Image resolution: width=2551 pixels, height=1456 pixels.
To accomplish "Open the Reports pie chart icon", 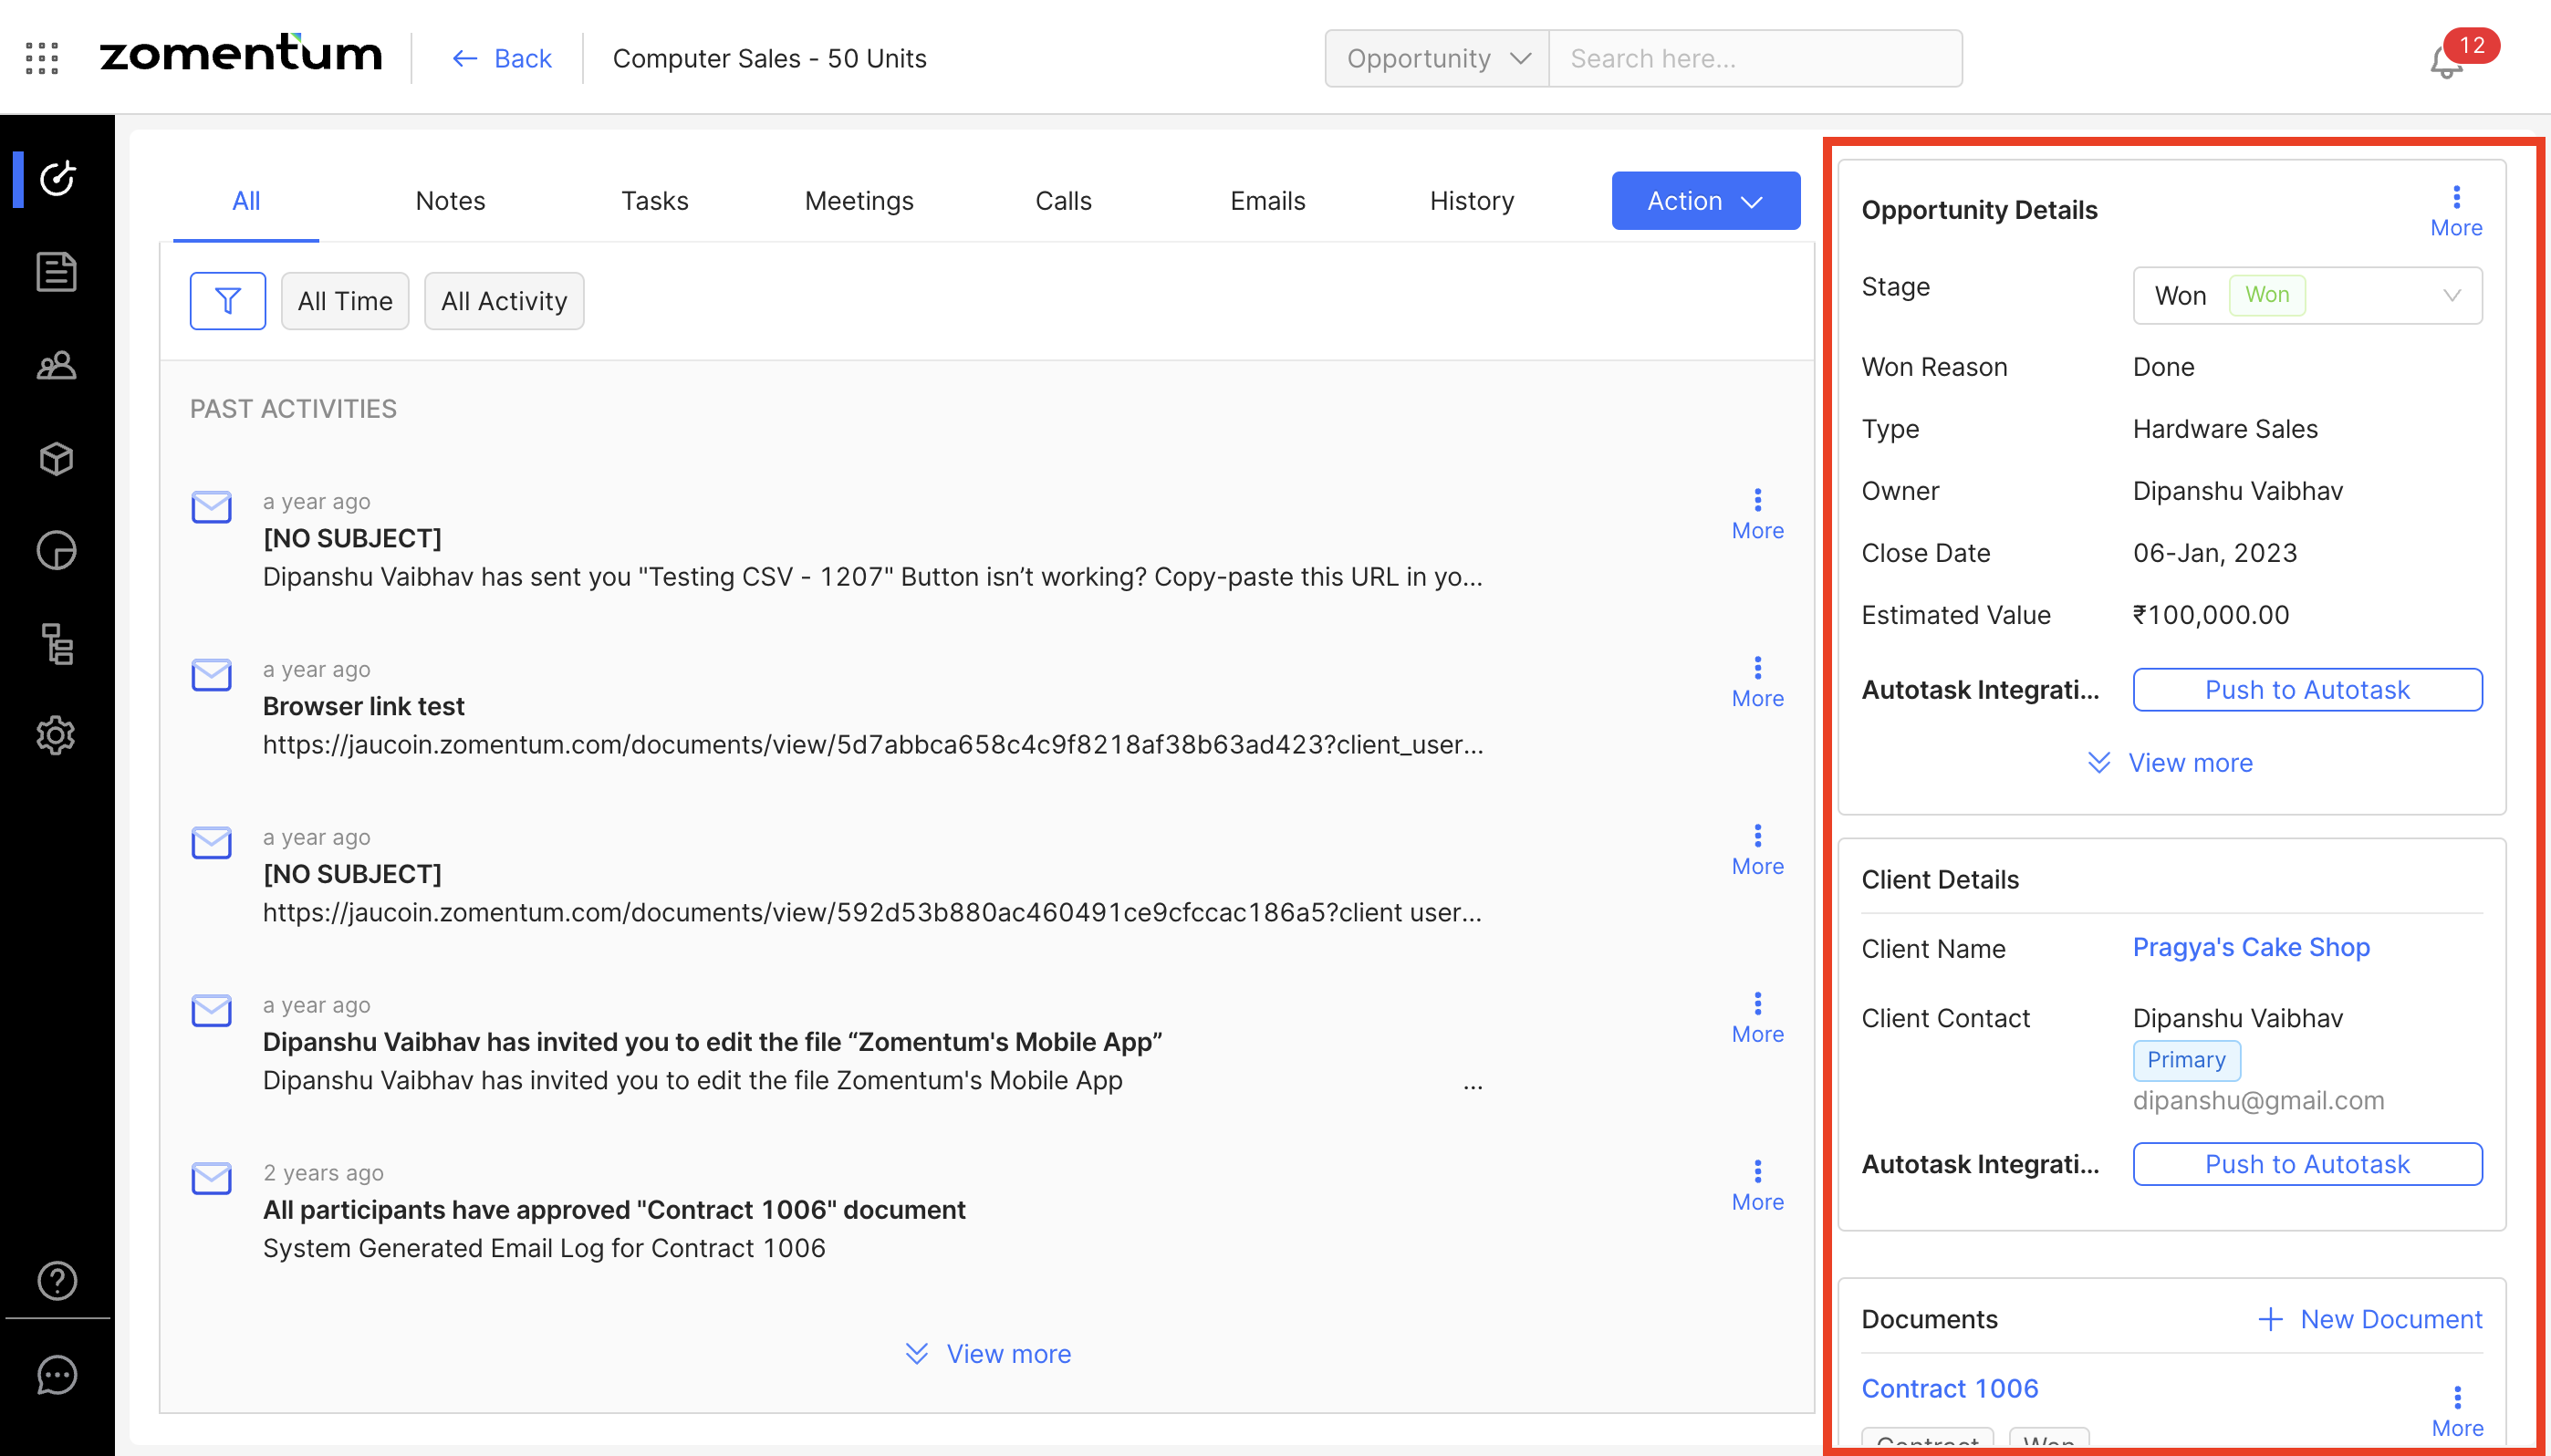I will [56, 551].
